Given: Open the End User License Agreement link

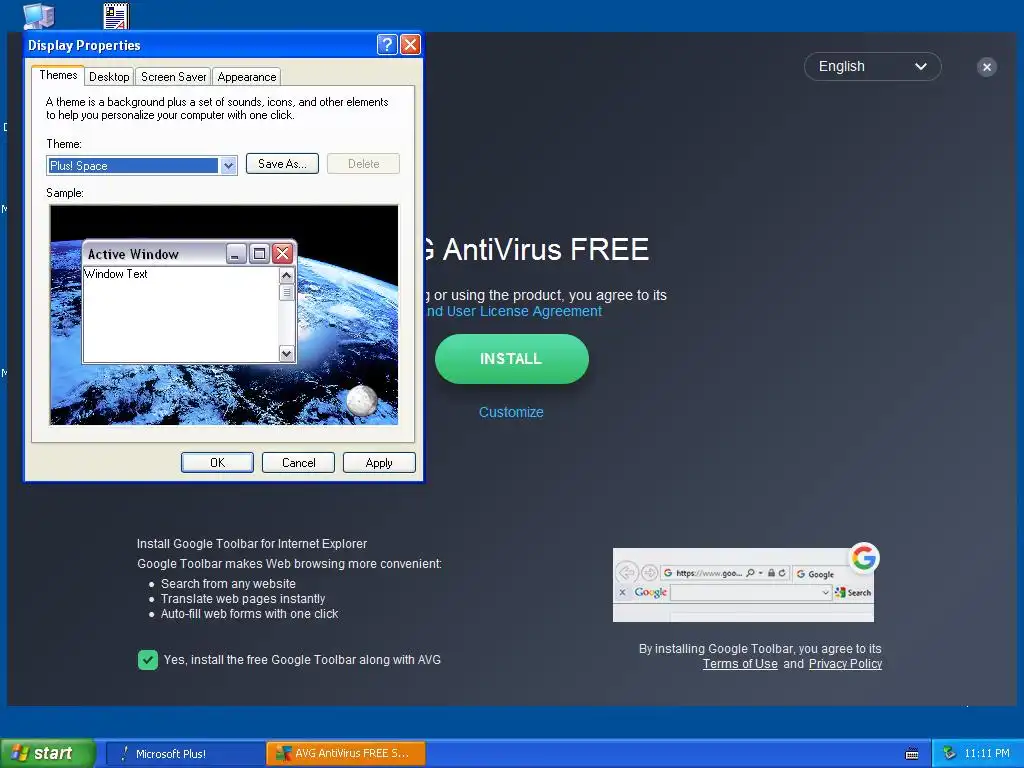Looking at the screenshot, I should [x=513, y=311].
